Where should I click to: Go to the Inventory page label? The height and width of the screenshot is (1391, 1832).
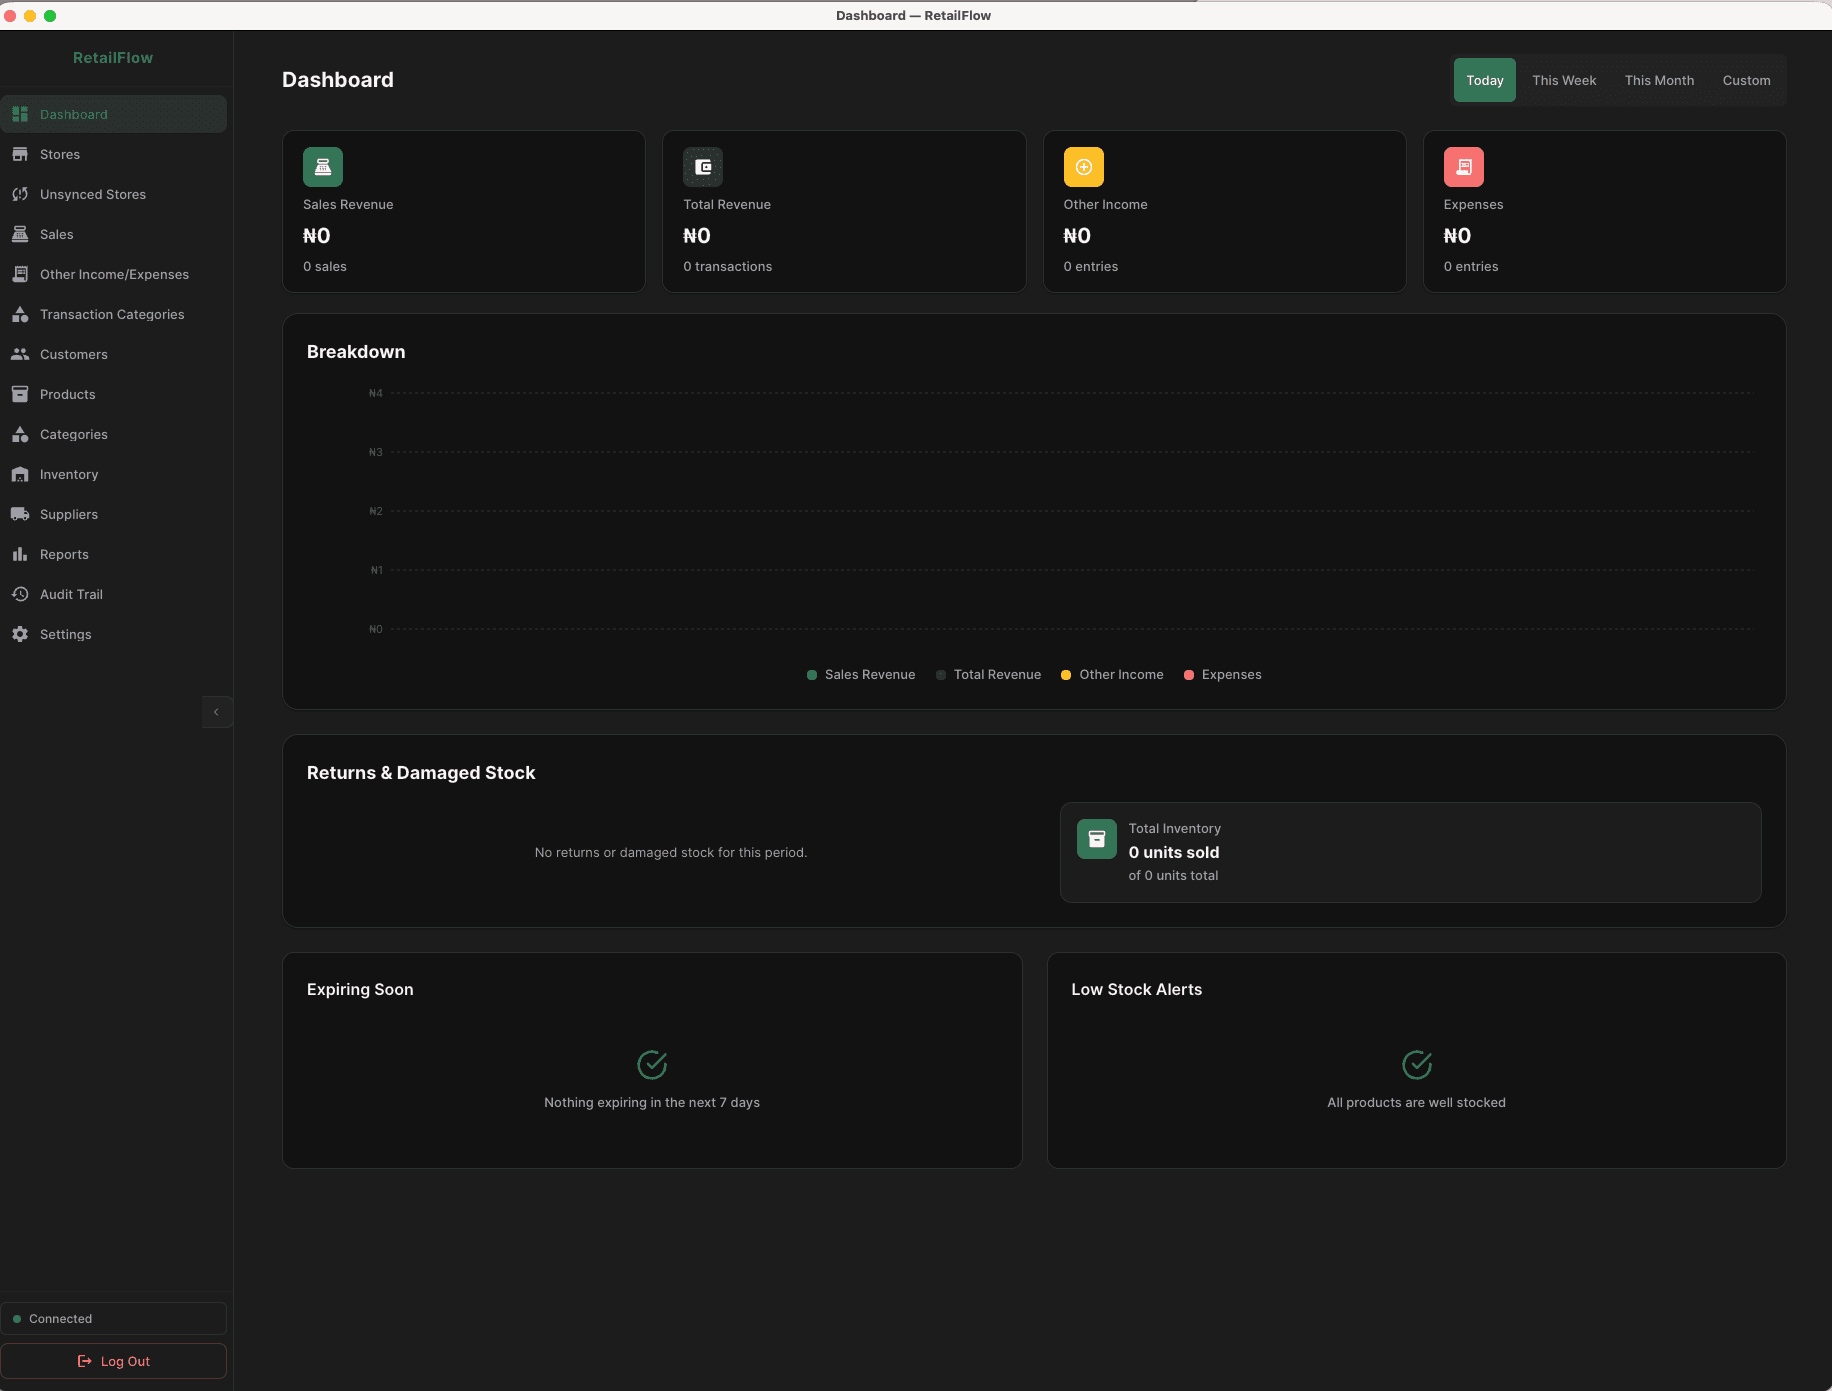69,474
